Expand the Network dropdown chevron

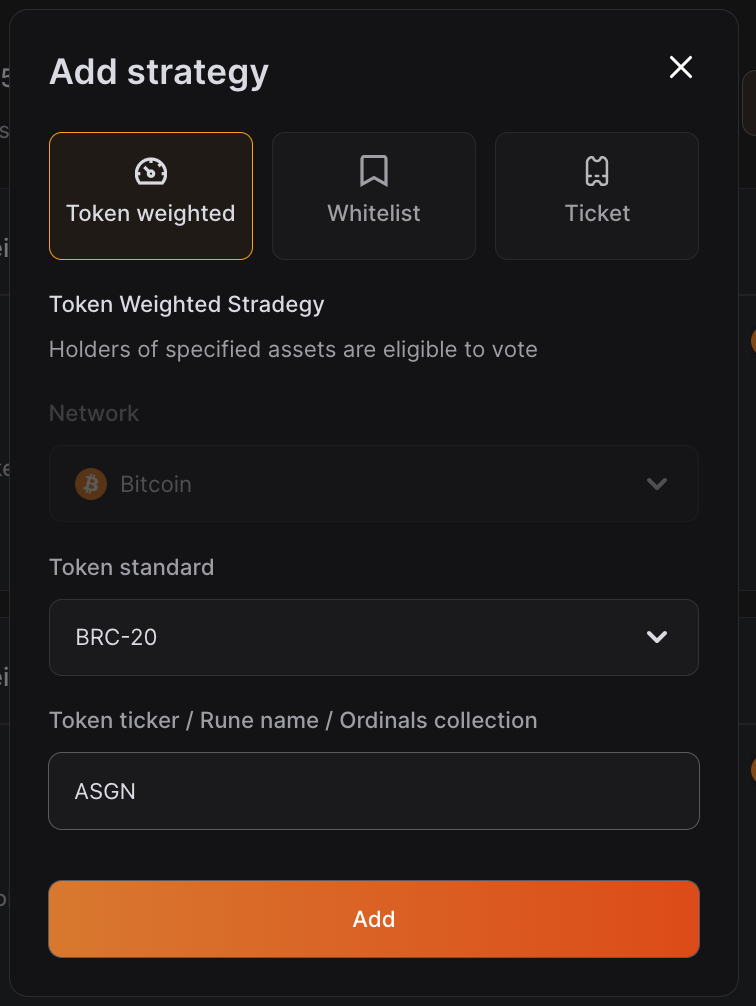657,484
